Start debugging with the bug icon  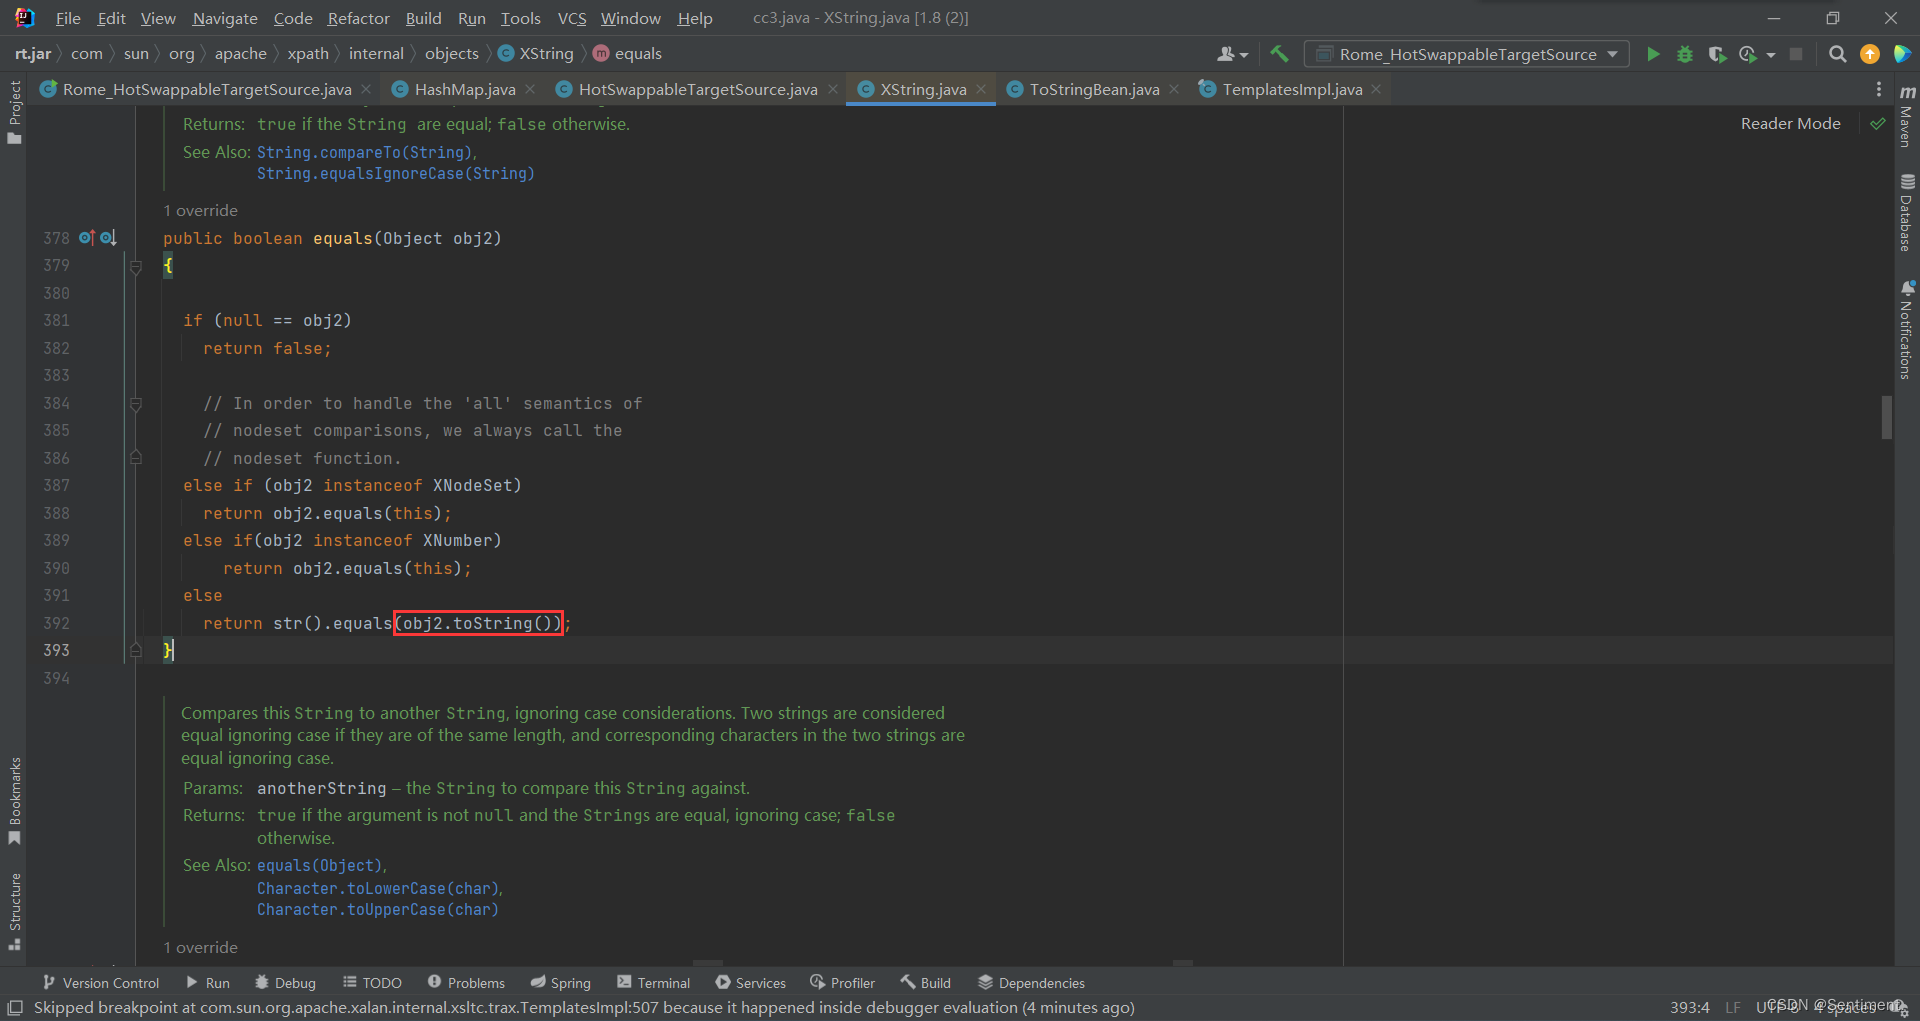tap(1685, 54)
